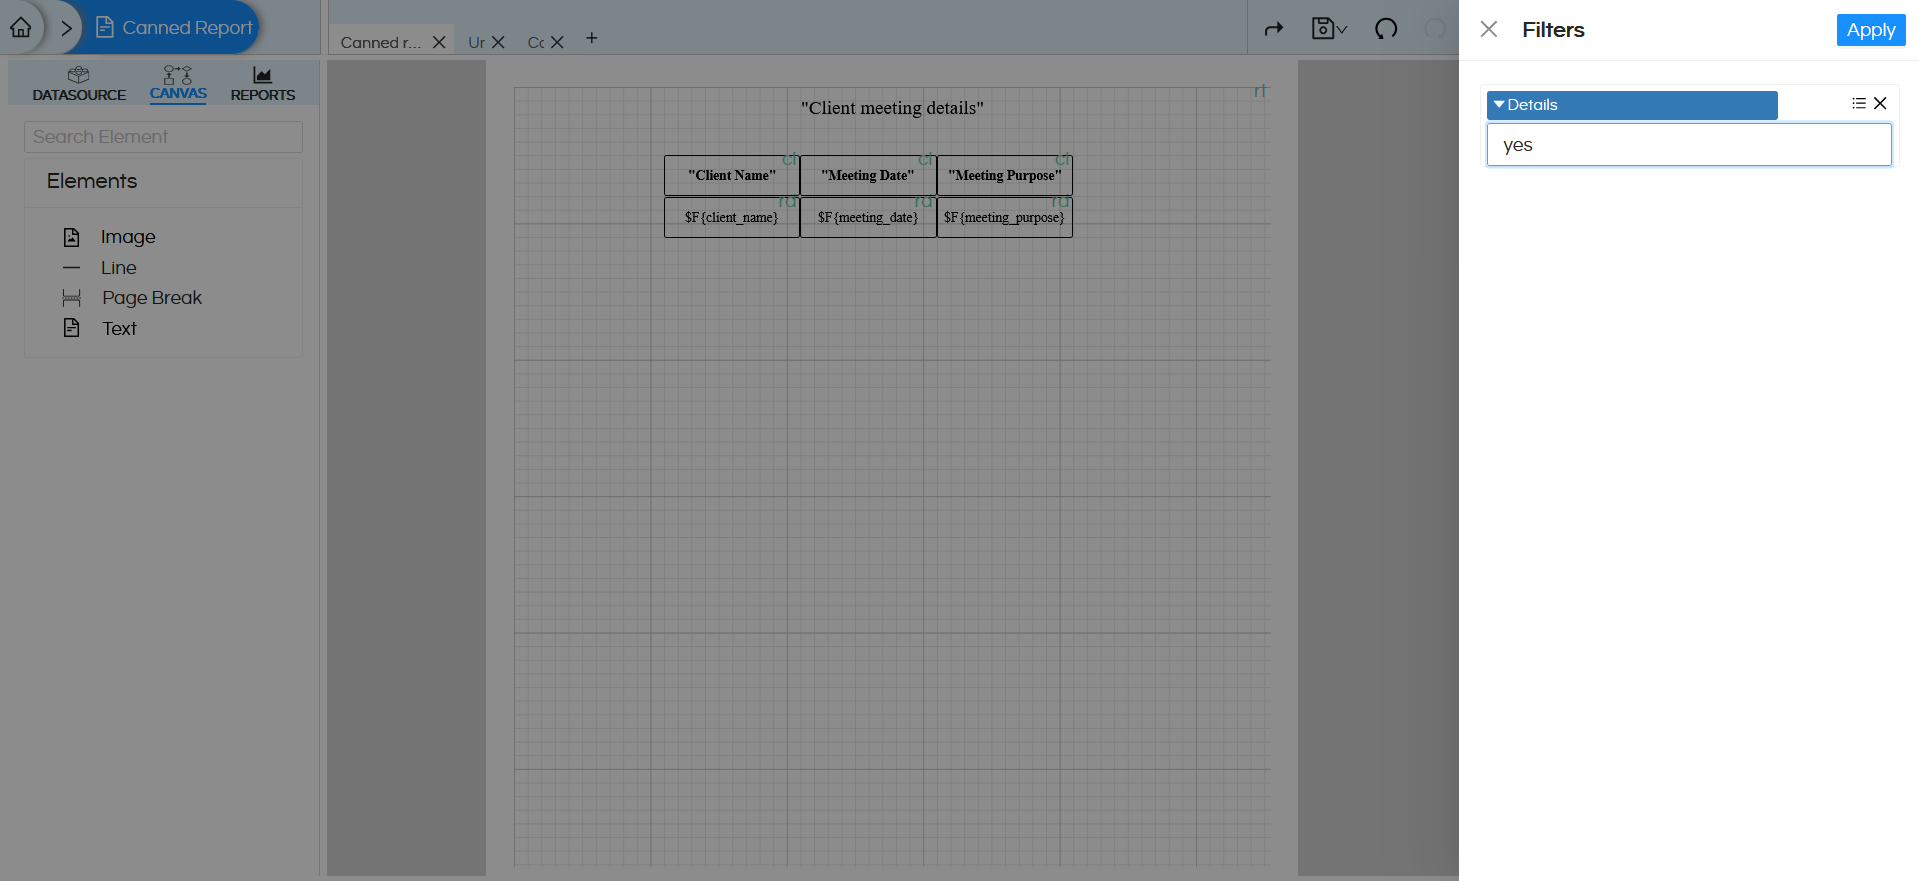This screenshot has width=1919, height=881.
Task: Remove the Details filter
Action: (1880, 103)
